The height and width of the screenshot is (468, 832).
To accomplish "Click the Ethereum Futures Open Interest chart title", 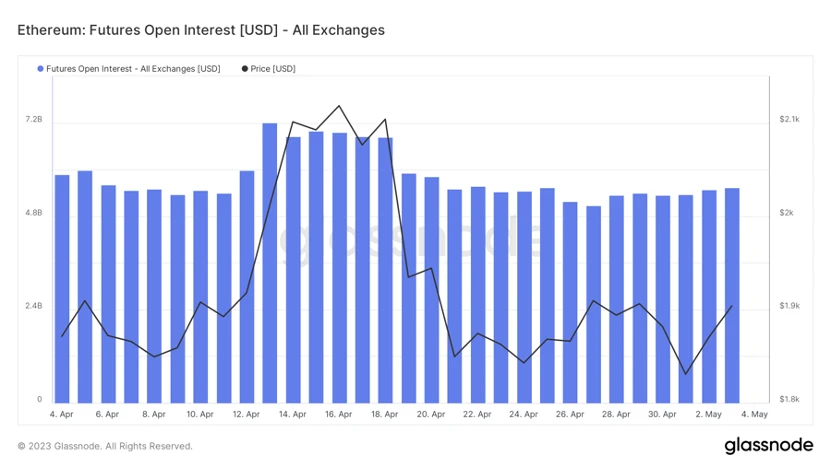I will pos(201,30).
